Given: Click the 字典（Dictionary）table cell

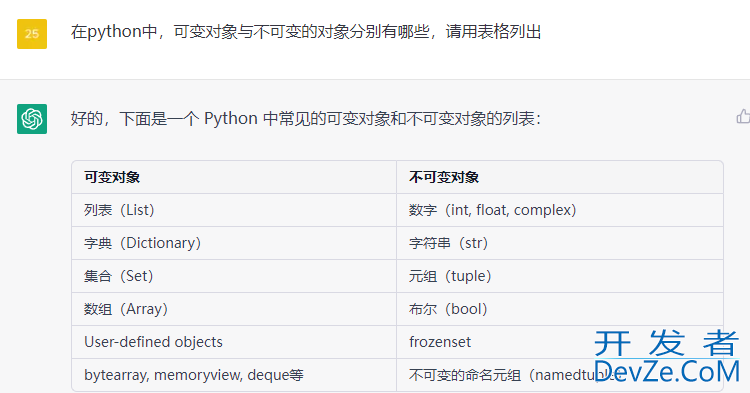Looking at the screenshot, I should 234,243.
